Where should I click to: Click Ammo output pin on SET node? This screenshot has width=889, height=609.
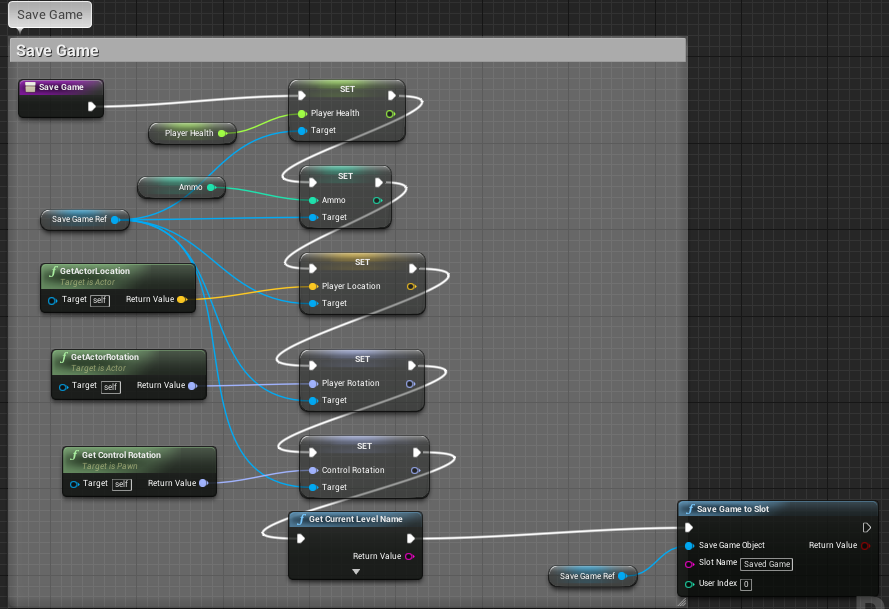click(x=377, y=200)
